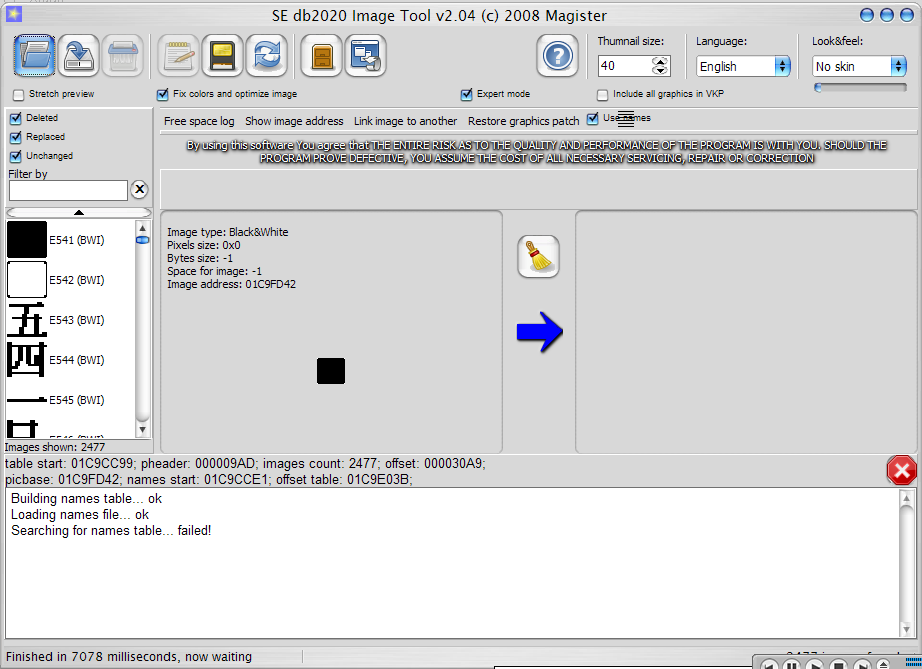Click Link image to another
This screenshot has height=669, width=922.
tap(405, 121)
